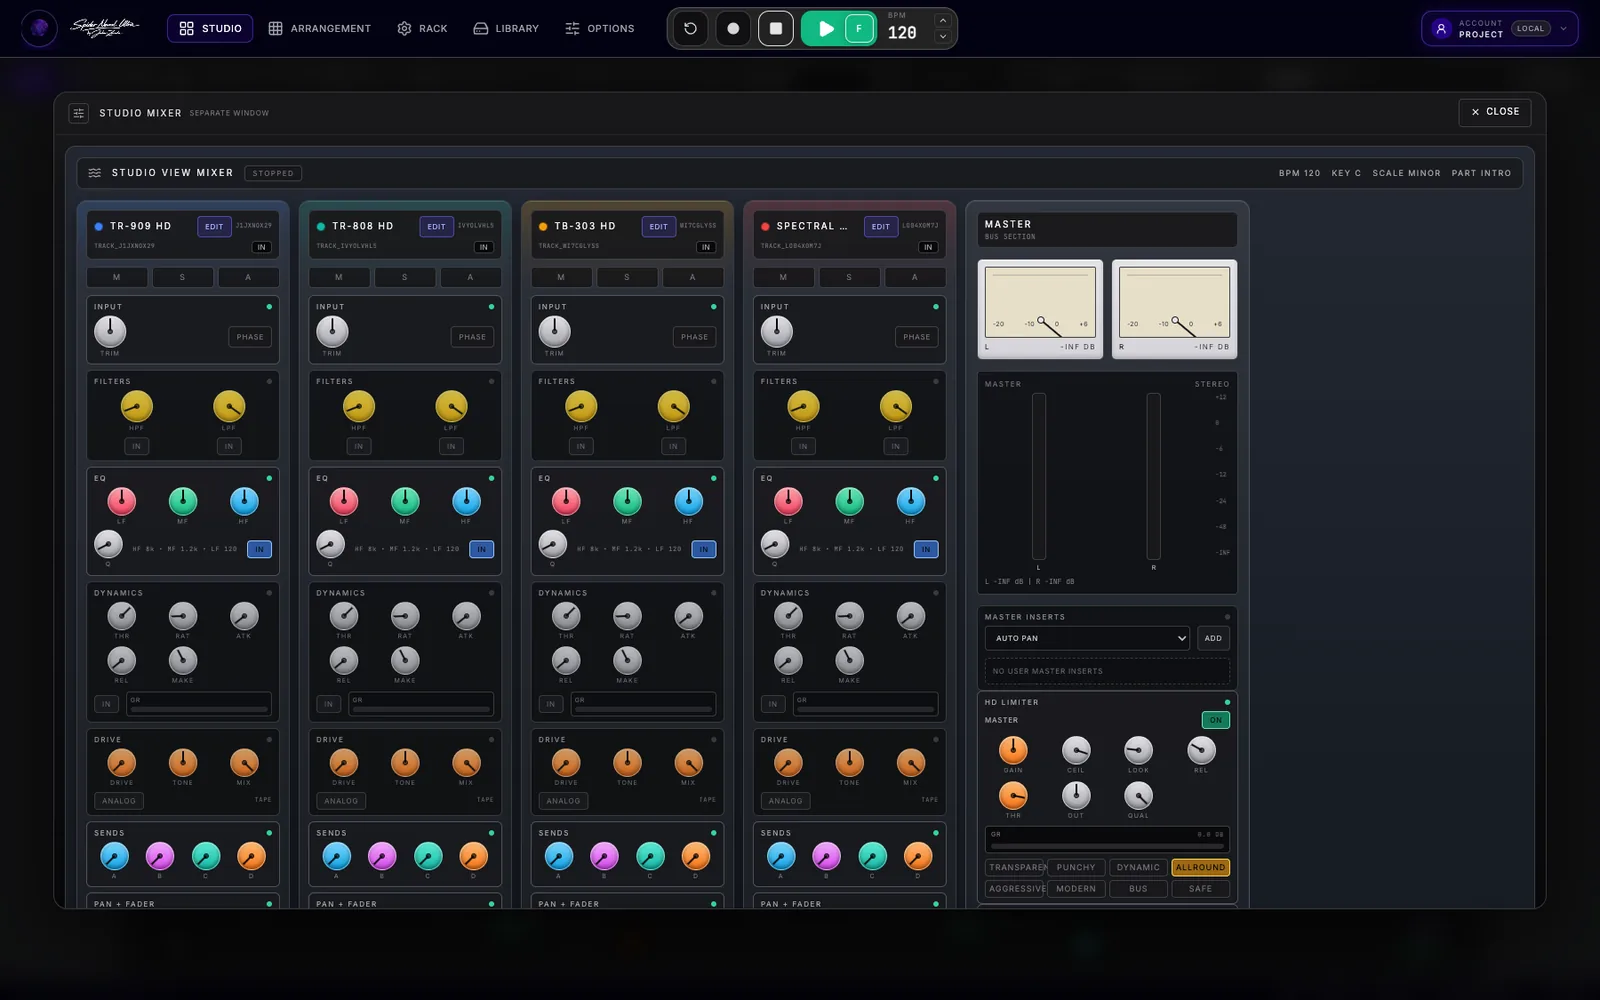The image size is (1600, 1000).
Task: Click the HD Limiter Gain orange knob
Action: point(1013,750)
